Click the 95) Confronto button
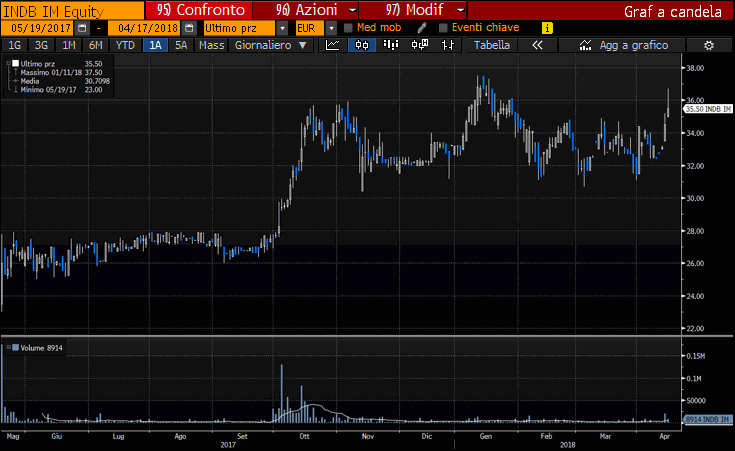Image resolution: width=735 pixels, height=451 pixels. pyautogui.click(x=199, y=10)
